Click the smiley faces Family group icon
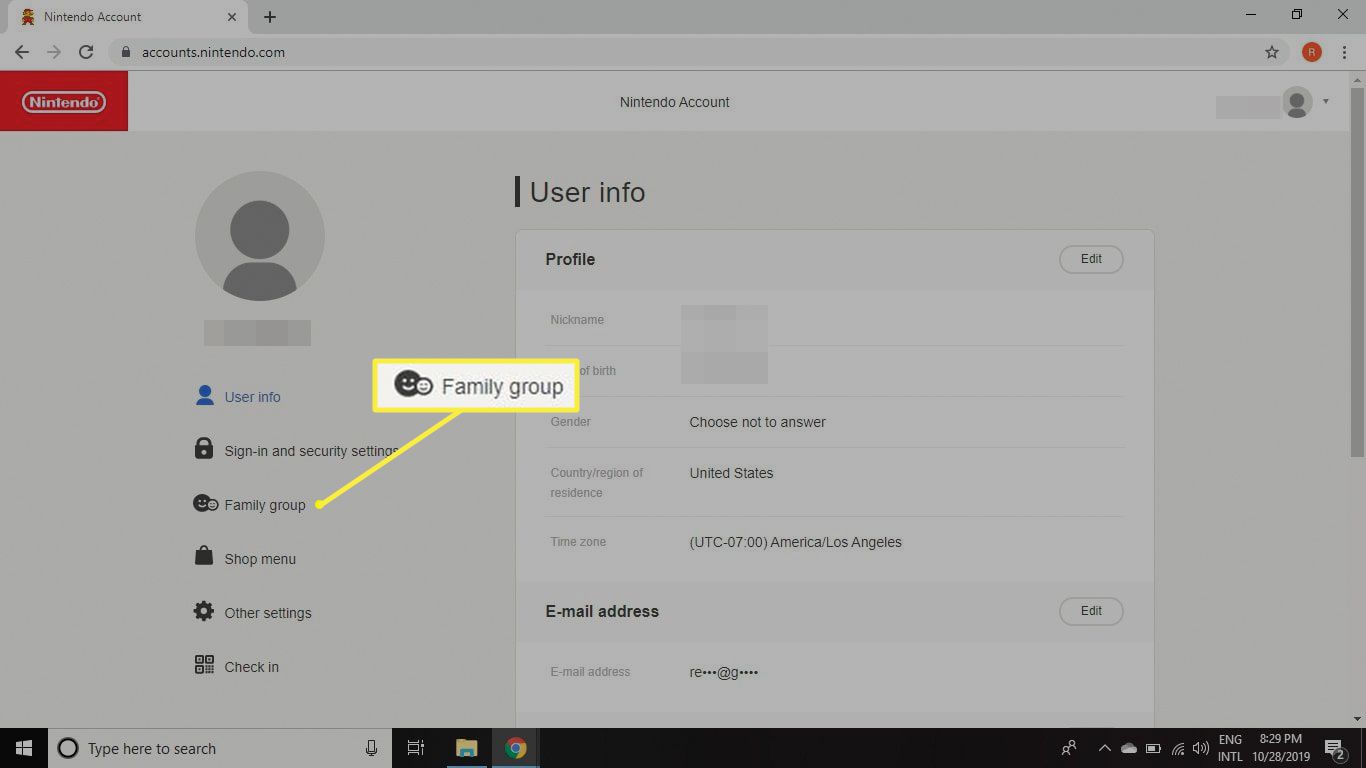Screen dimensions: 1366x768 (x=205, y=504)
